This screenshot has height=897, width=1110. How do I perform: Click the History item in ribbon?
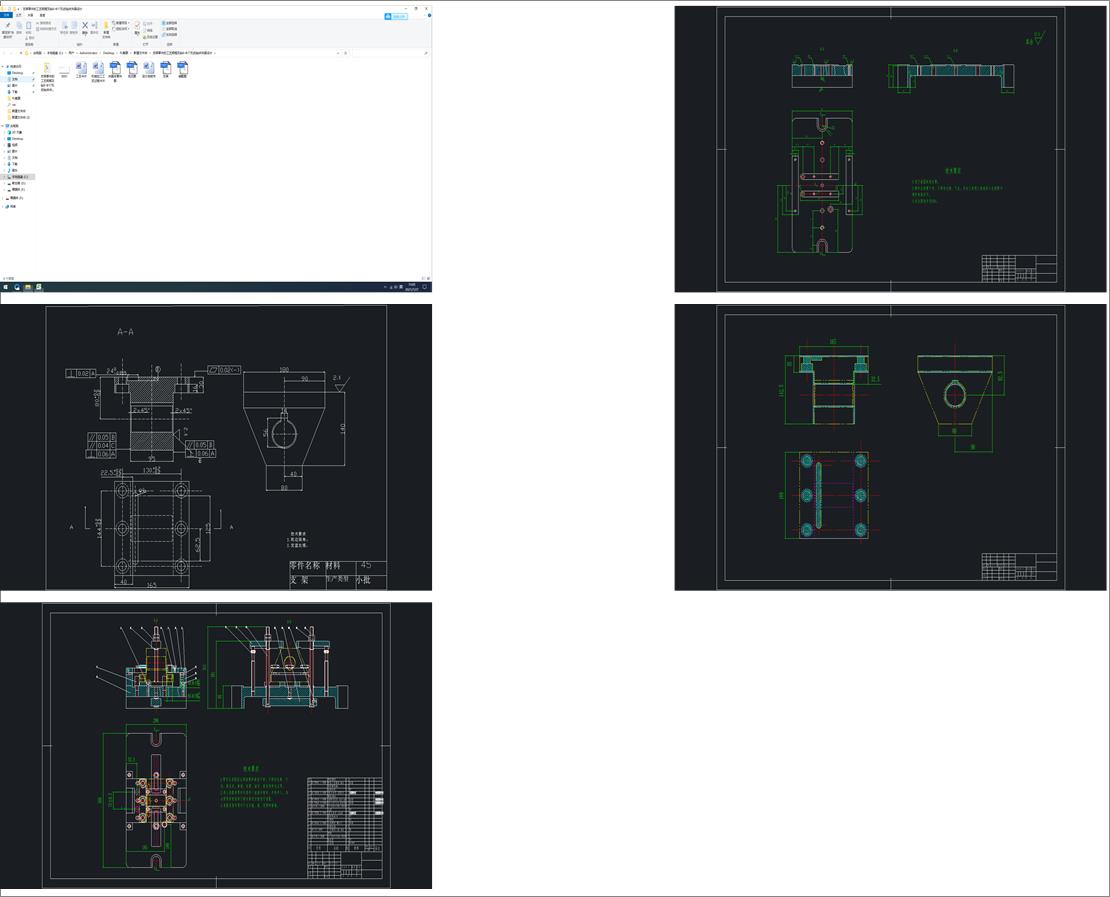[150, 37]
